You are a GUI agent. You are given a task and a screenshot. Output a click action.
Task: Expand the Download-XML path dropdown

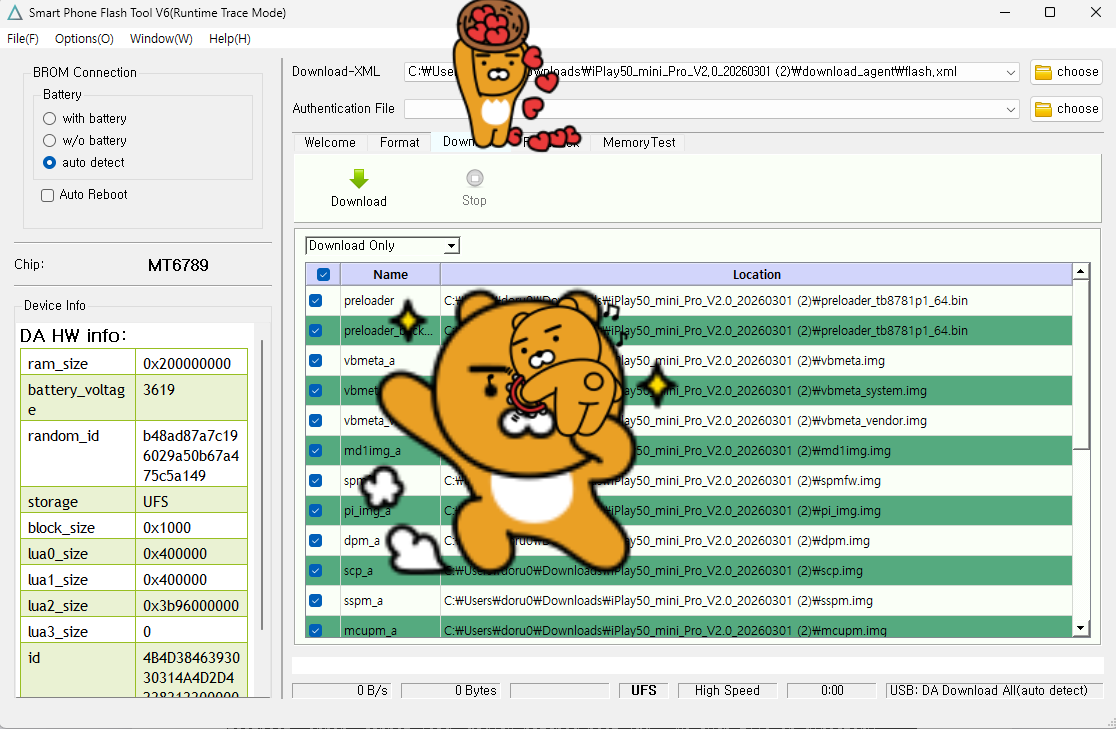coord(1011,72)
